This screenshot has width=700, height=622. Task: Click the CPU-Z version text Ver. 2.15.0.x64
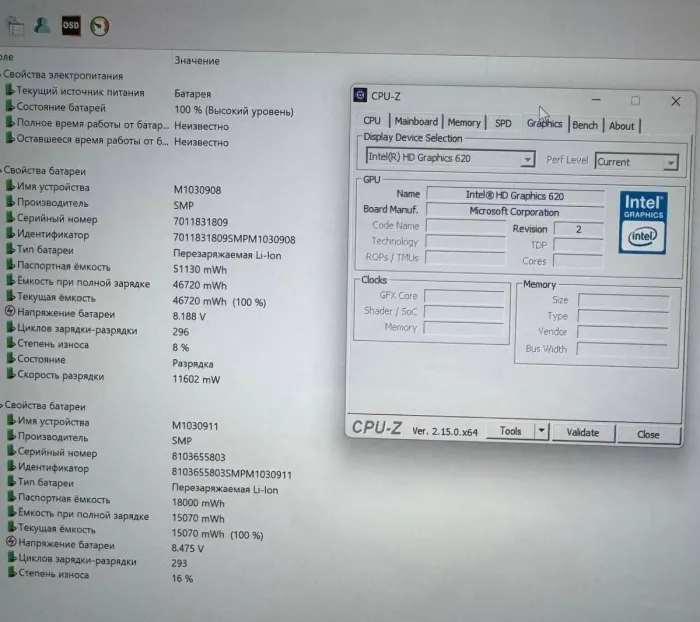pos(445,431)
